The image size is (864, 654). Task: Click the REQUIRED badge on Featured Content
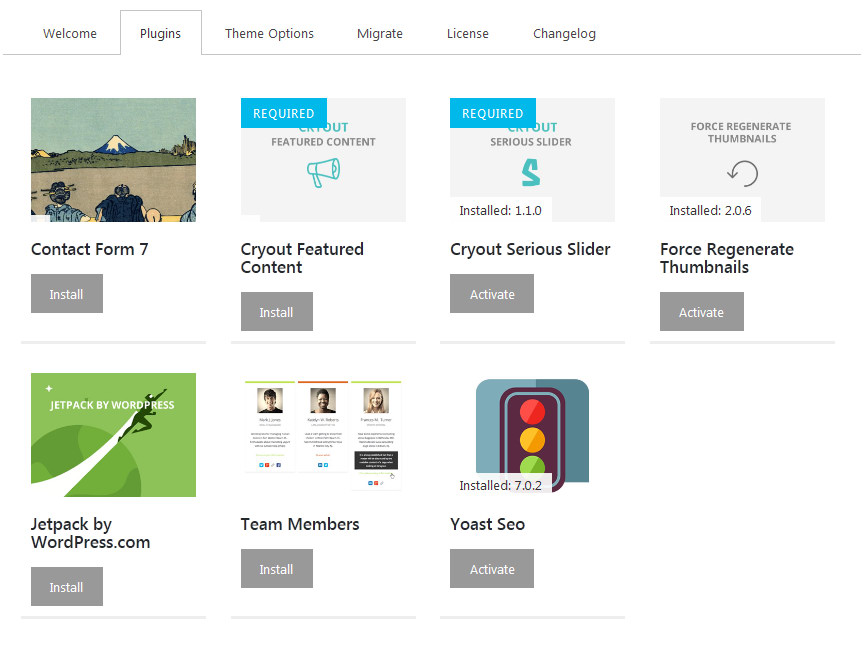point(284,113)
